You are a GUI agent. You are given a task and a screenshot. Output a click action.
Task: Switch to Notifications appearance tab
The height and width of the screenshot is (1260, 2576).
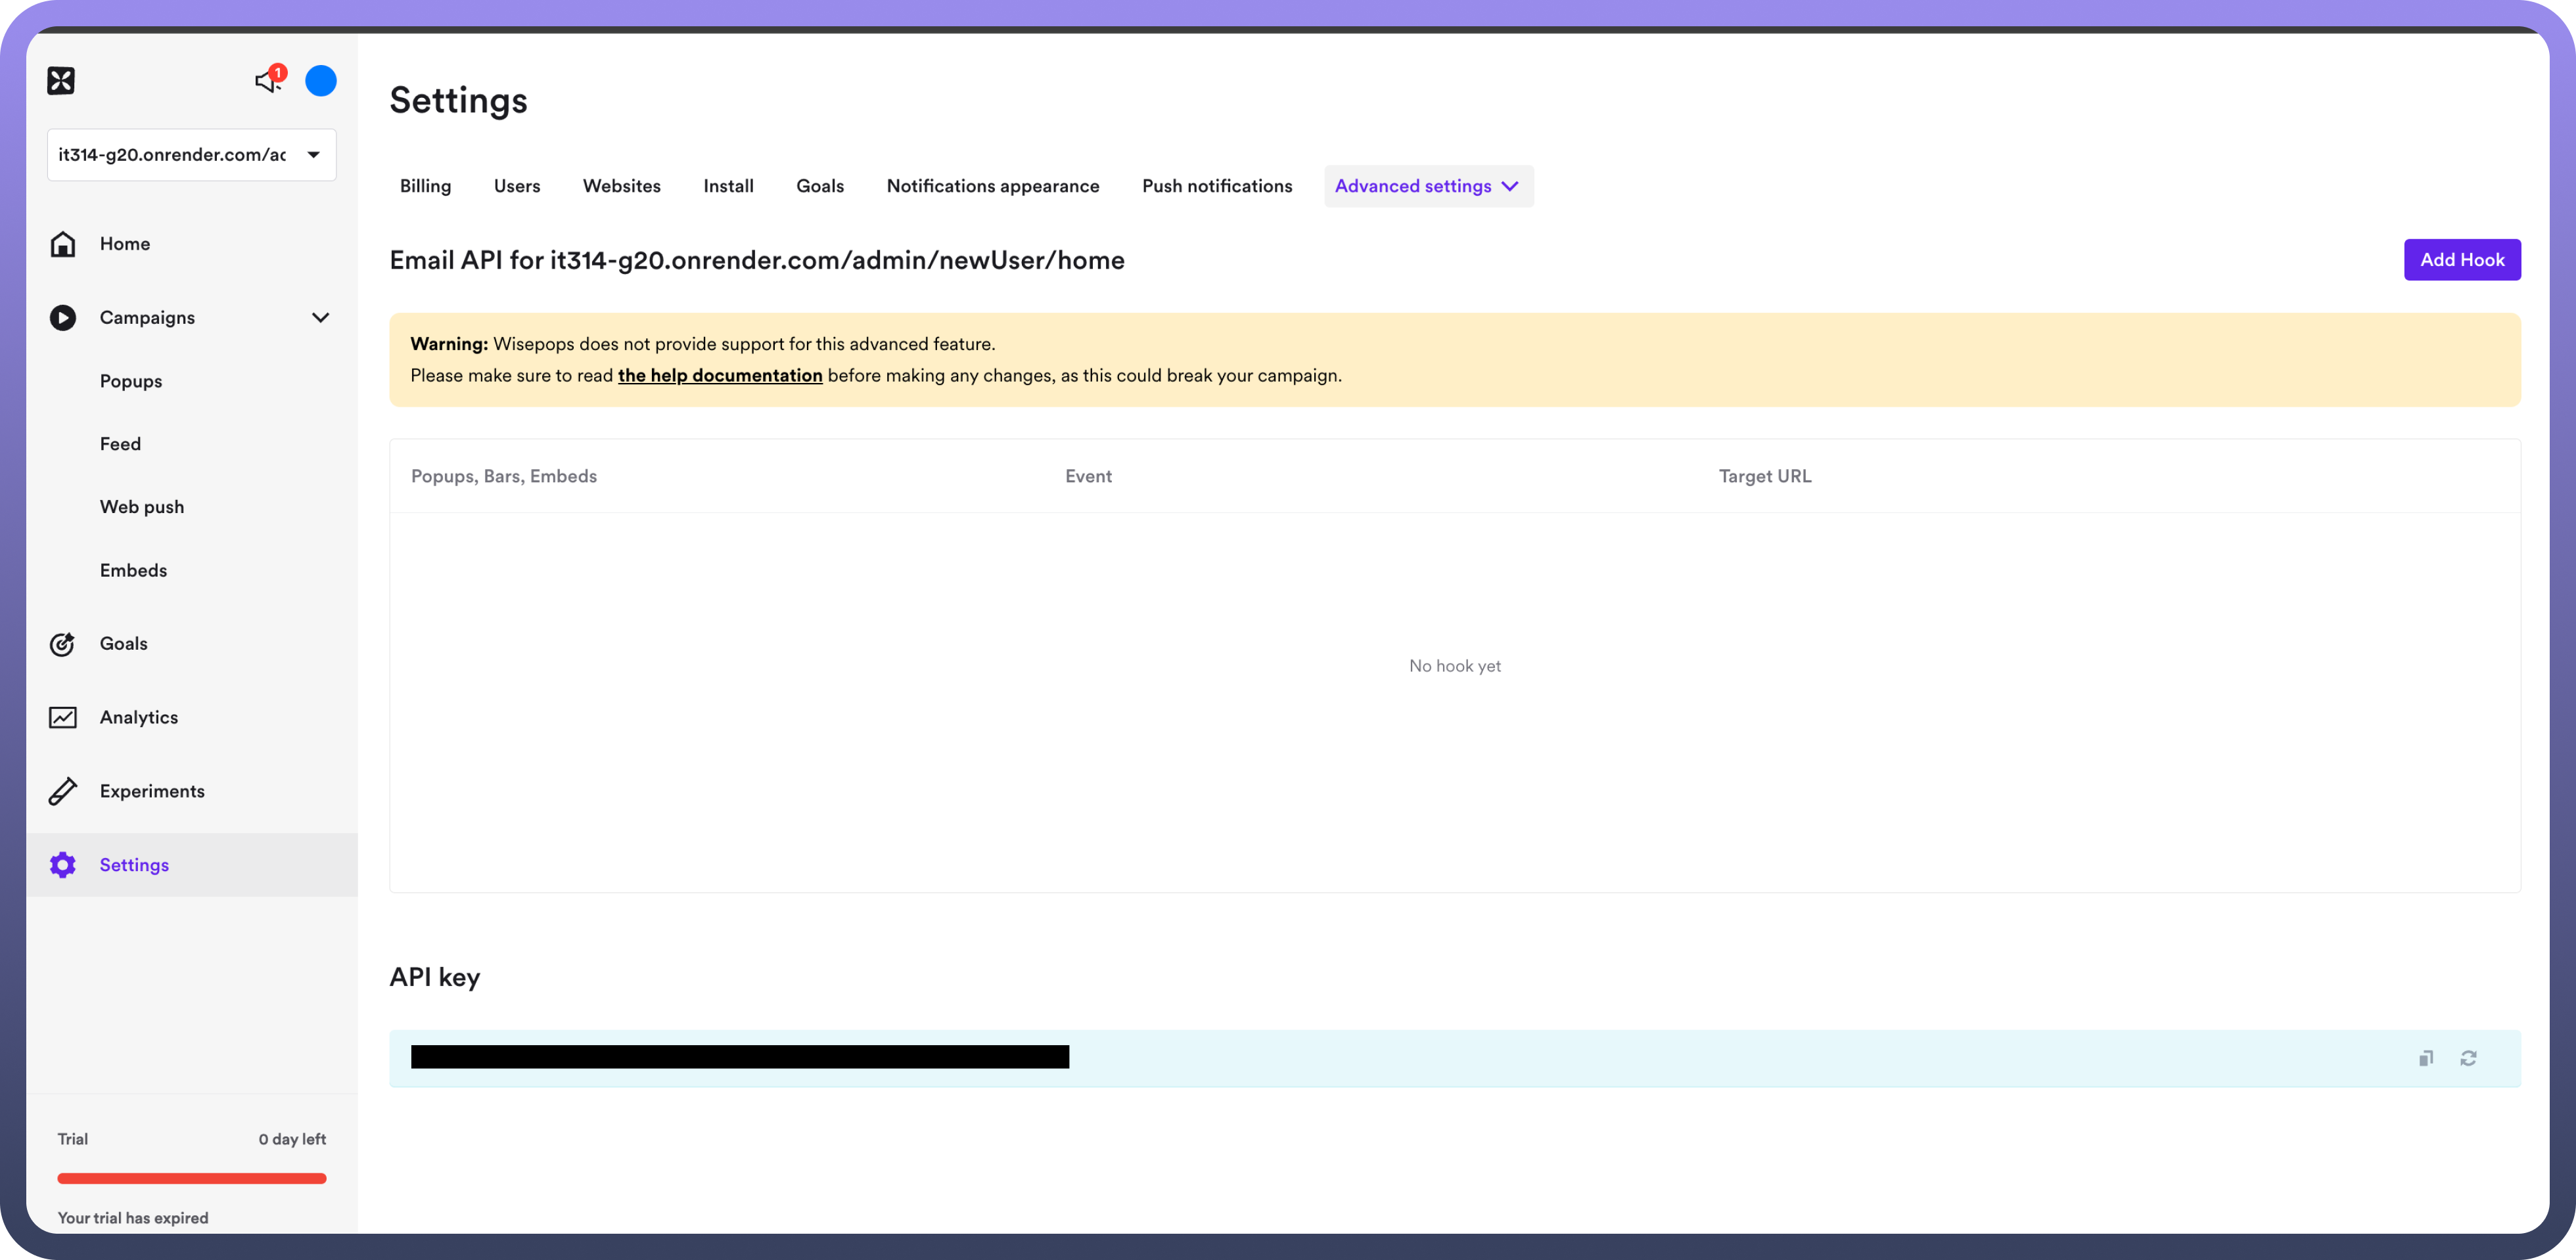point(992,187)
